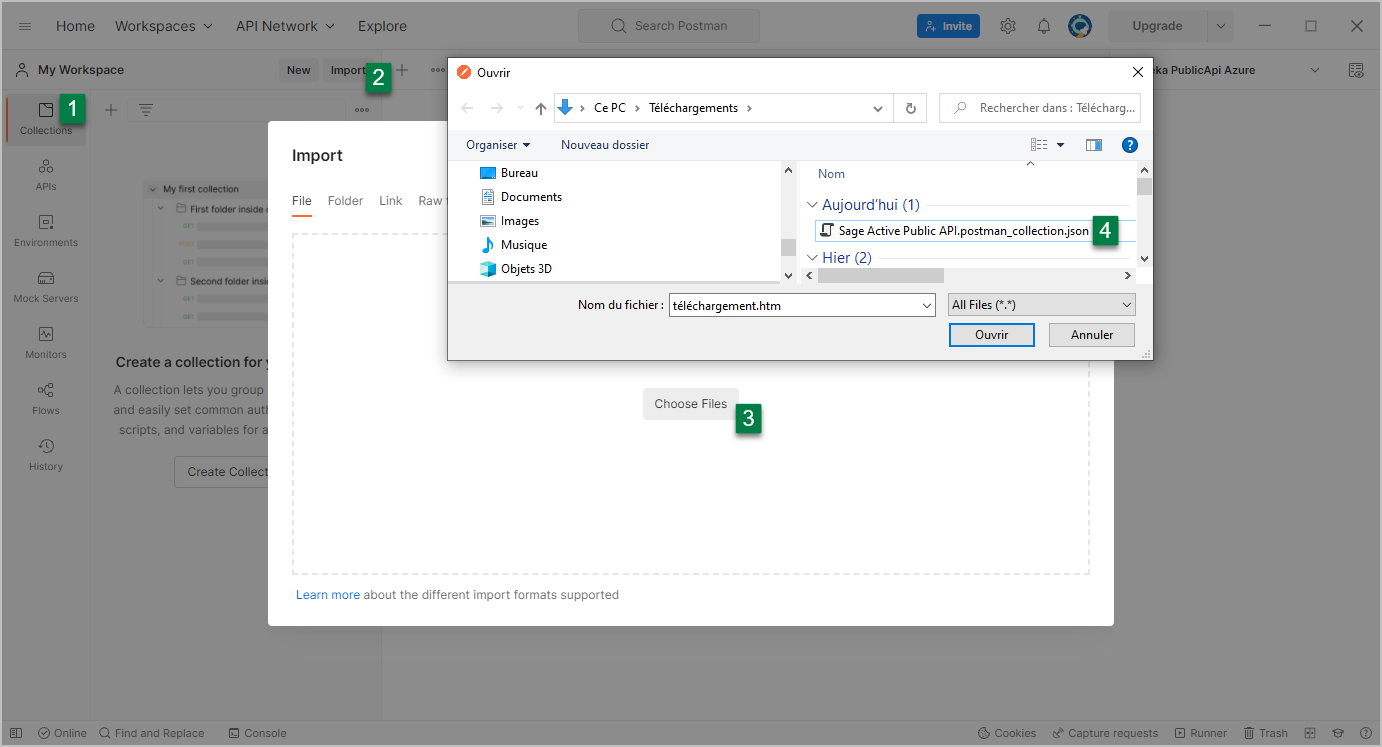The width and height of the screenshot is (1382, 747).
Task: Sort by the Nom column header
Action: 831,174
